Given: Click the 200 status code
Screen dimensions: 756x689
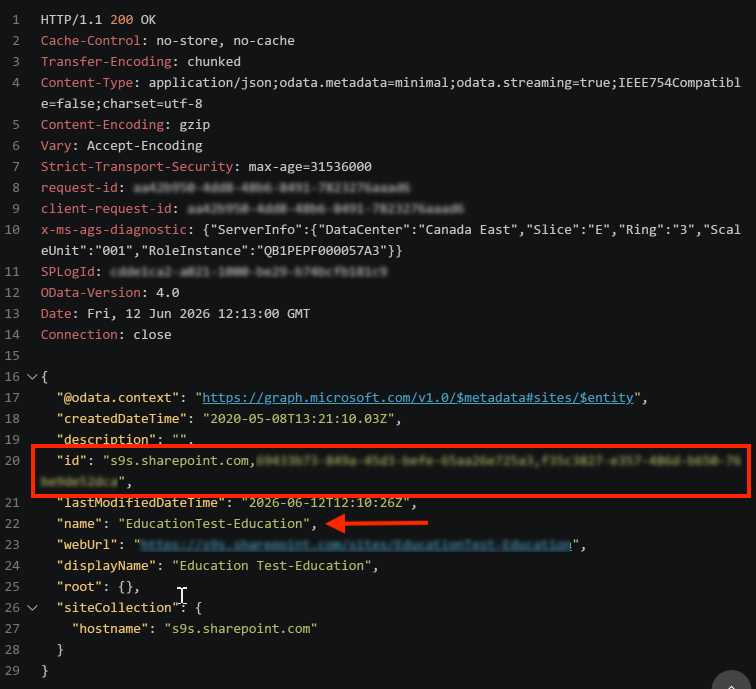Looking at the screenshot, I should [x=122, y=20].
